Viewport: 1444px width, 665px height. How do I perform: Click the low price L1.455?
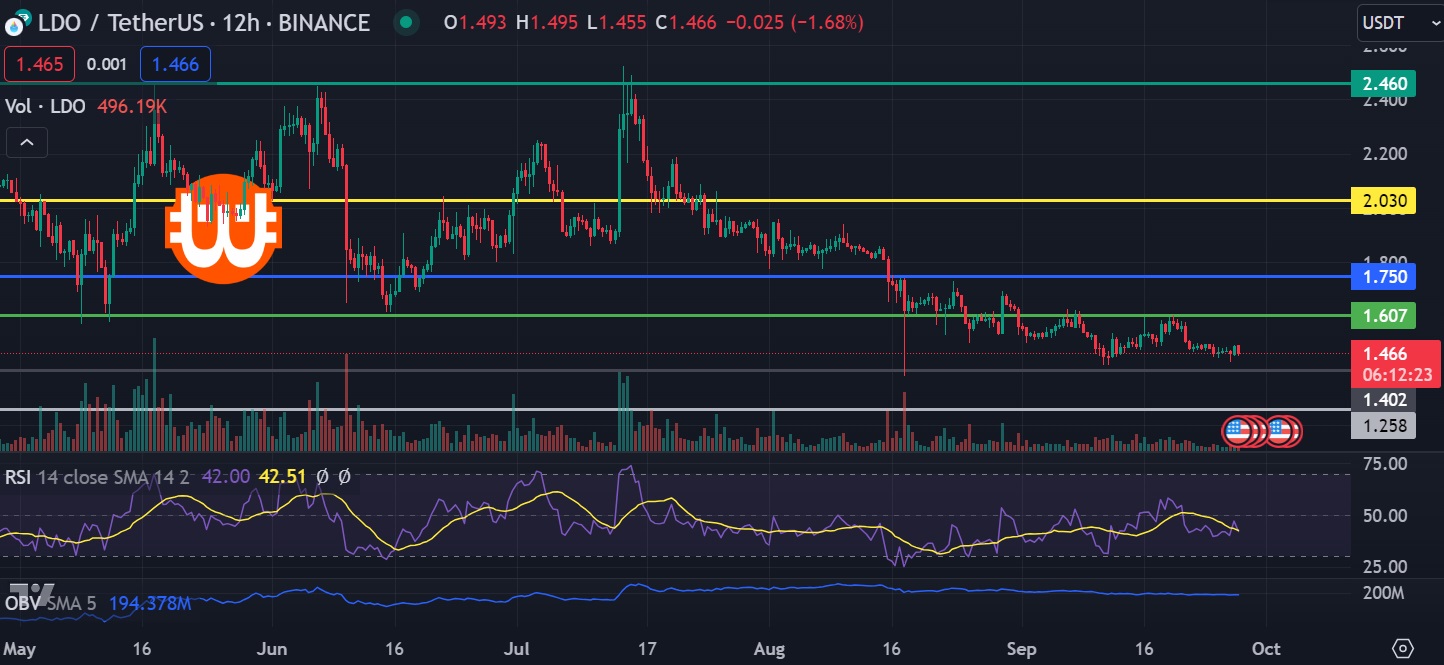tap(617, 22)
